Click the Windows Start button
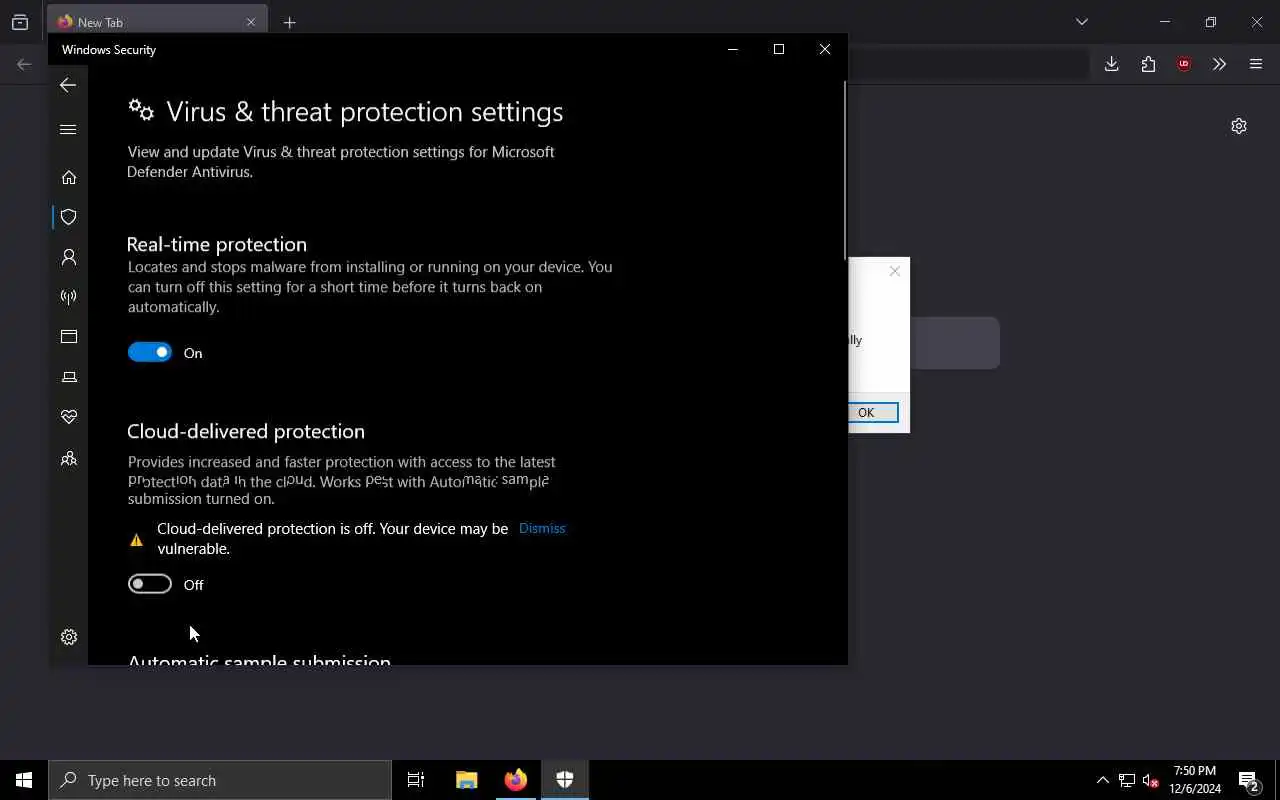The height and width of the screenshot is (800, 1280). click(x=24, y=780)
